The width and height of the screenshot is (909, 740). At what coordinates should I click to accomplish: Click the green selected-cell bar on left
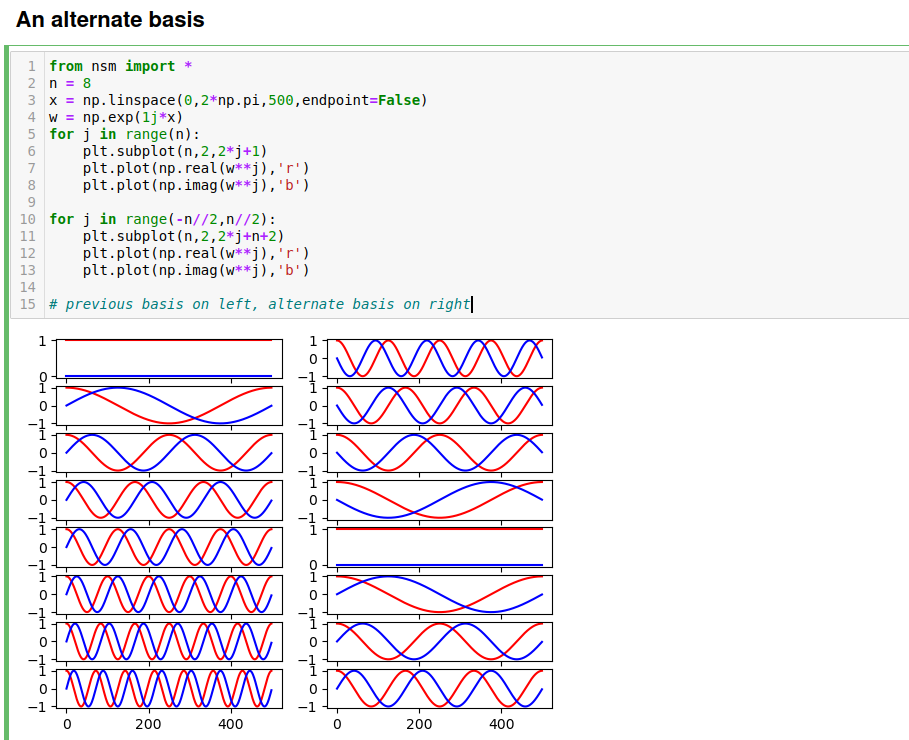click(x=6, y=390)
